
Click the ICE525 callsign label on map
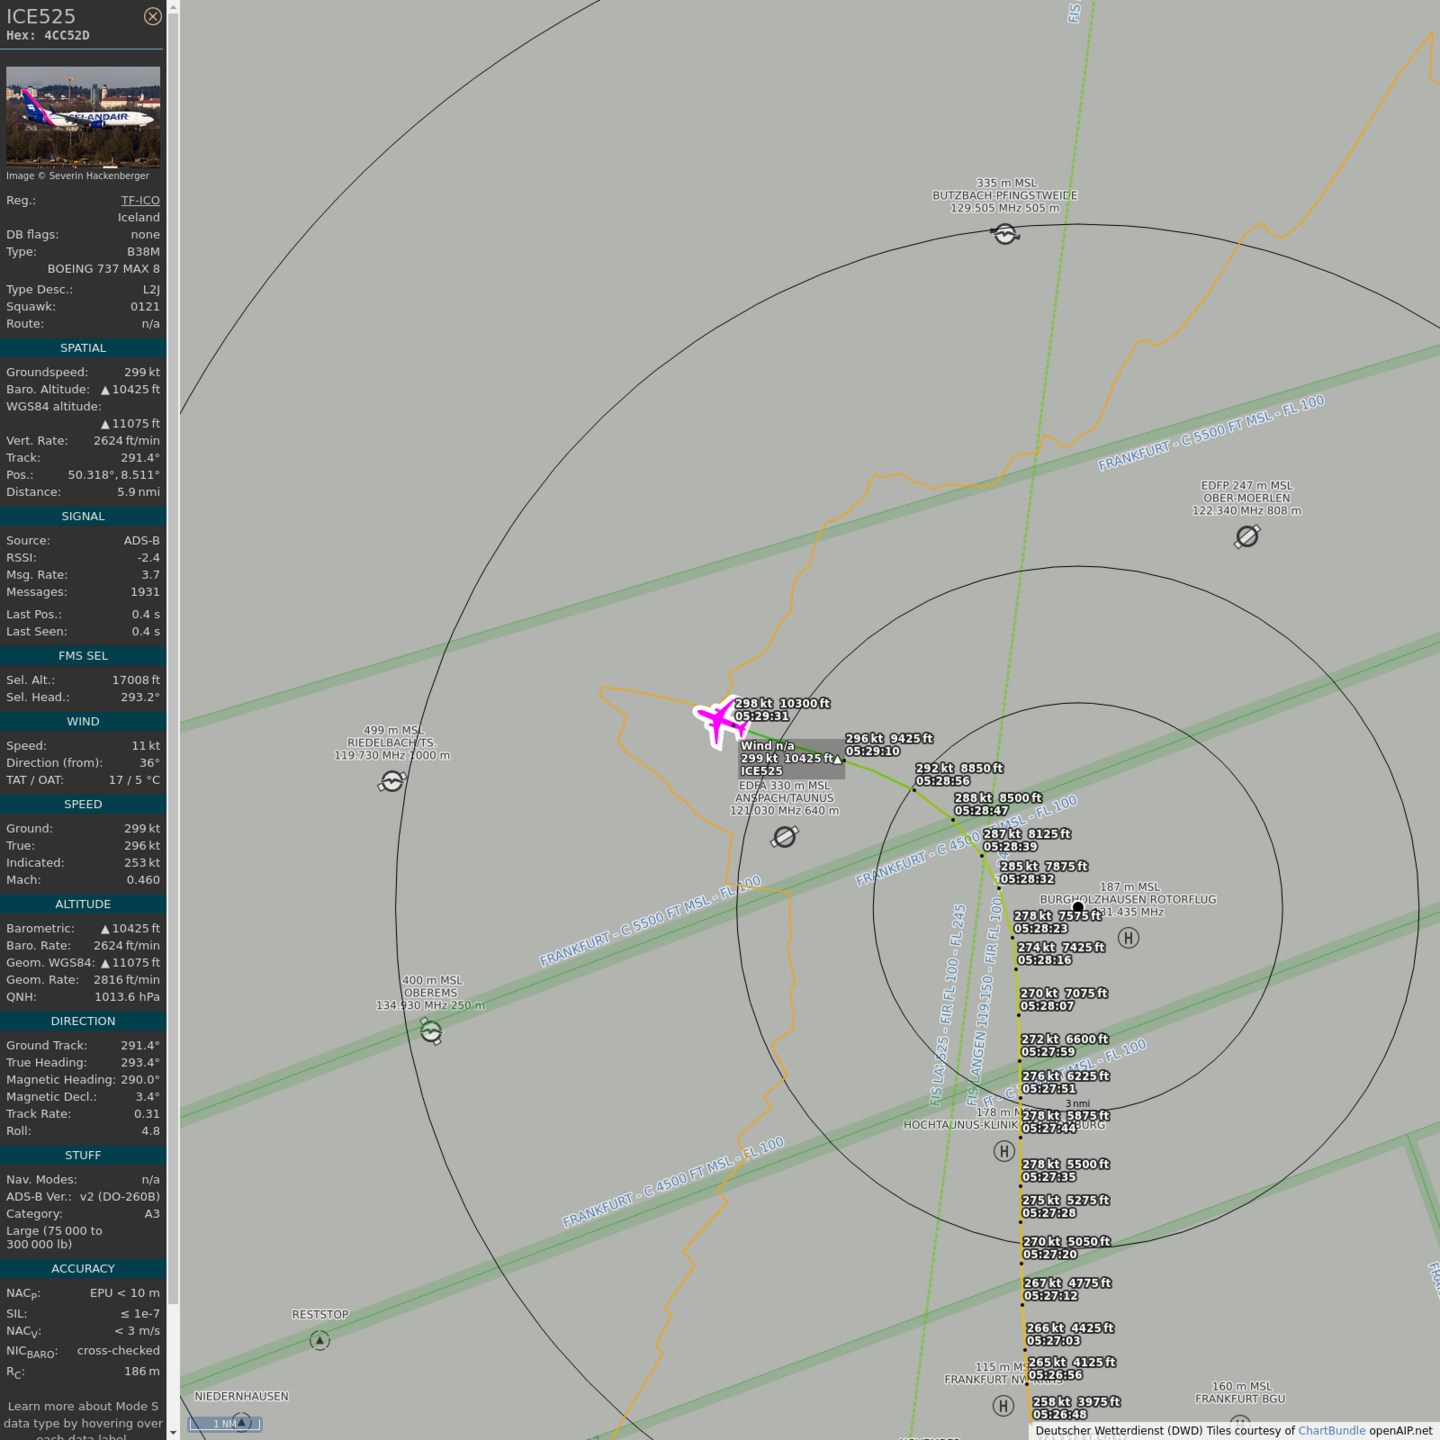[x=761, y=771]
